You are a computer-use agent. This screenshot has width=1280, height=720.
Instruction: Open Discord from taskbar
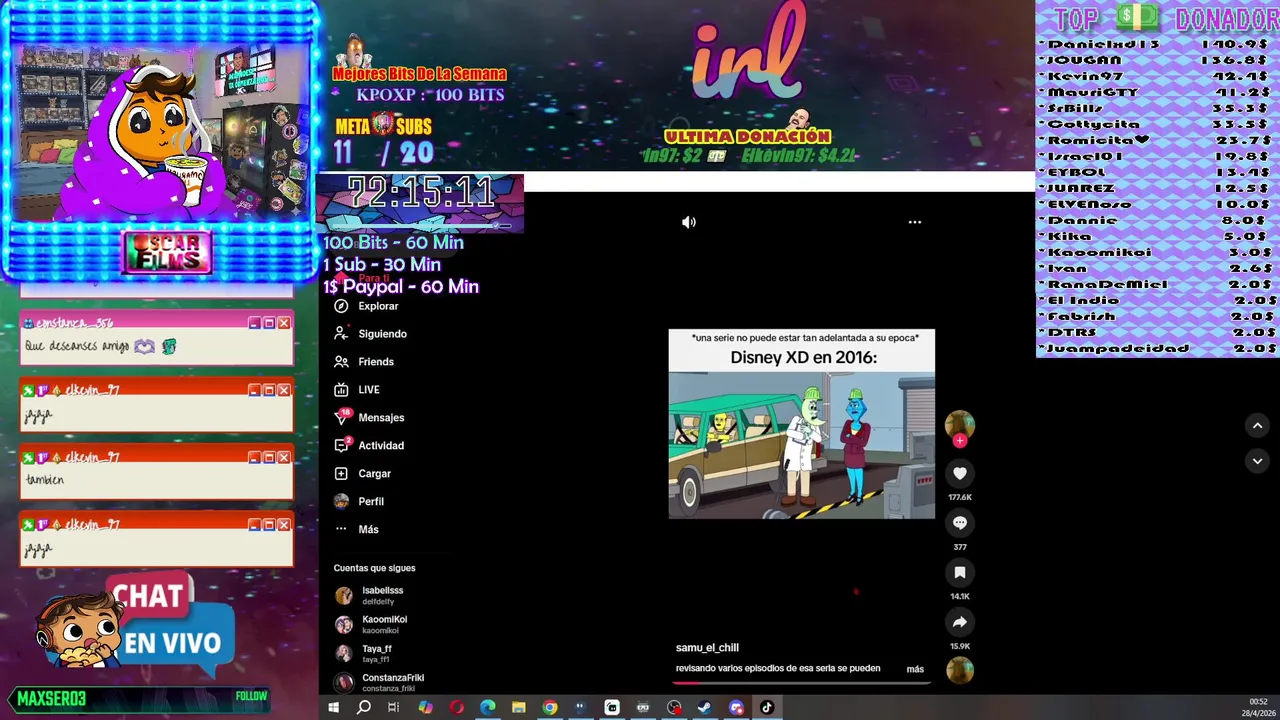[736, 708]
